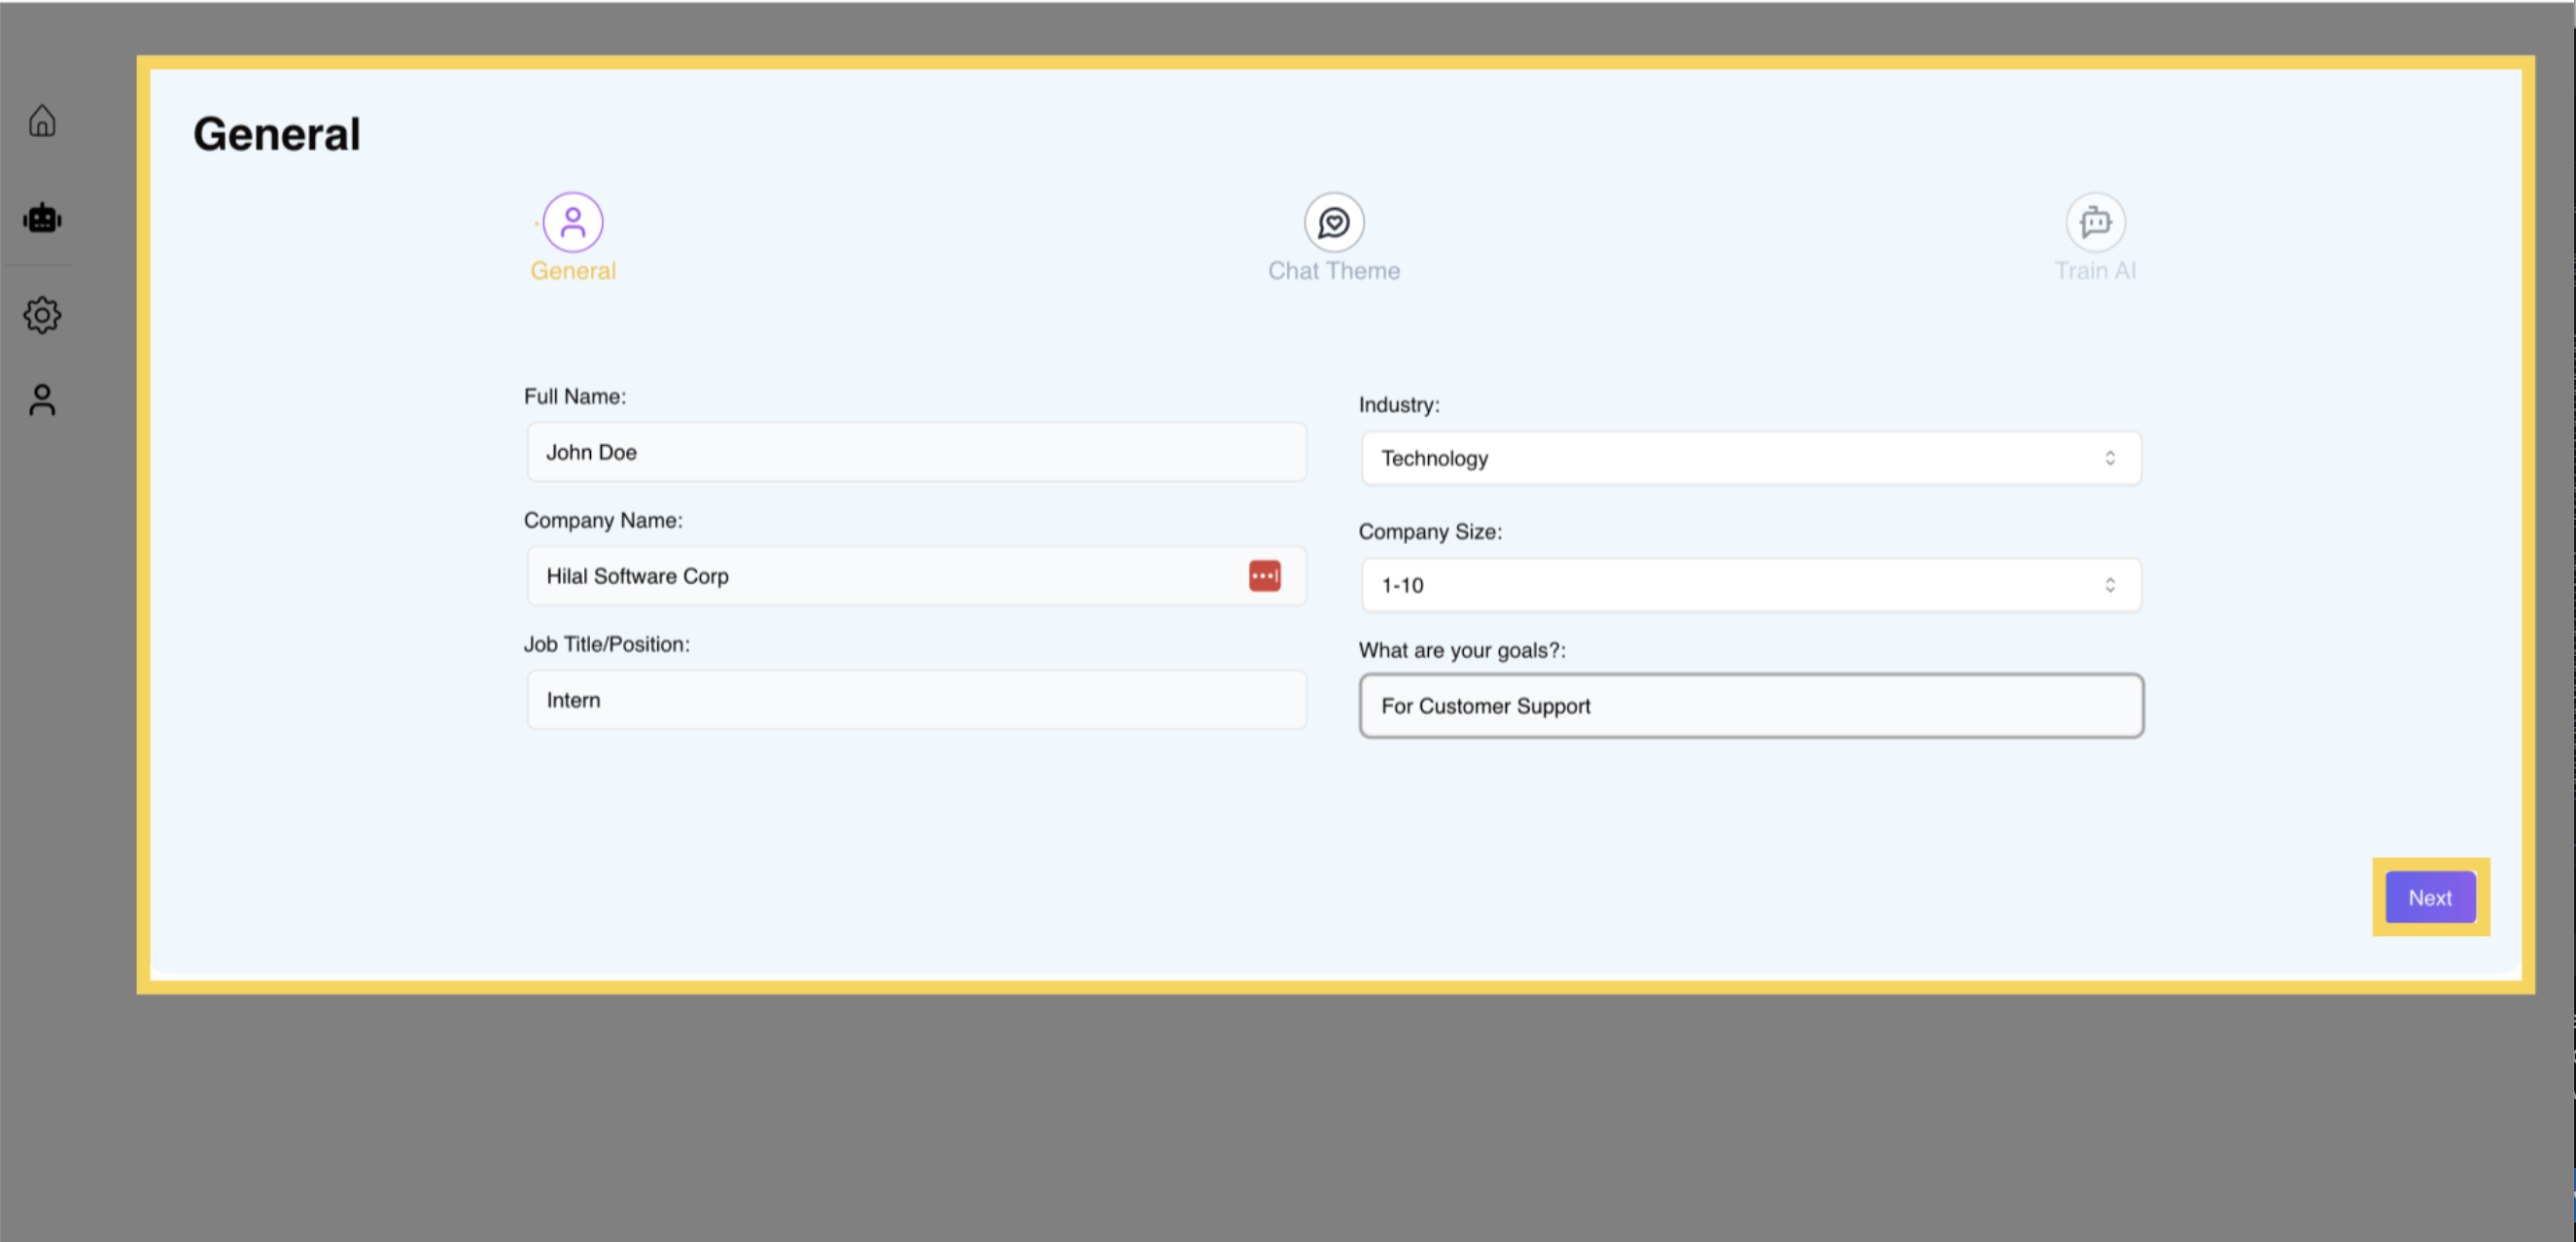Image resolution: width=2576 pixels, height=1242 pixels.
Task: Click the Job Title field containing Intern
Action: [x=915, y=699]
